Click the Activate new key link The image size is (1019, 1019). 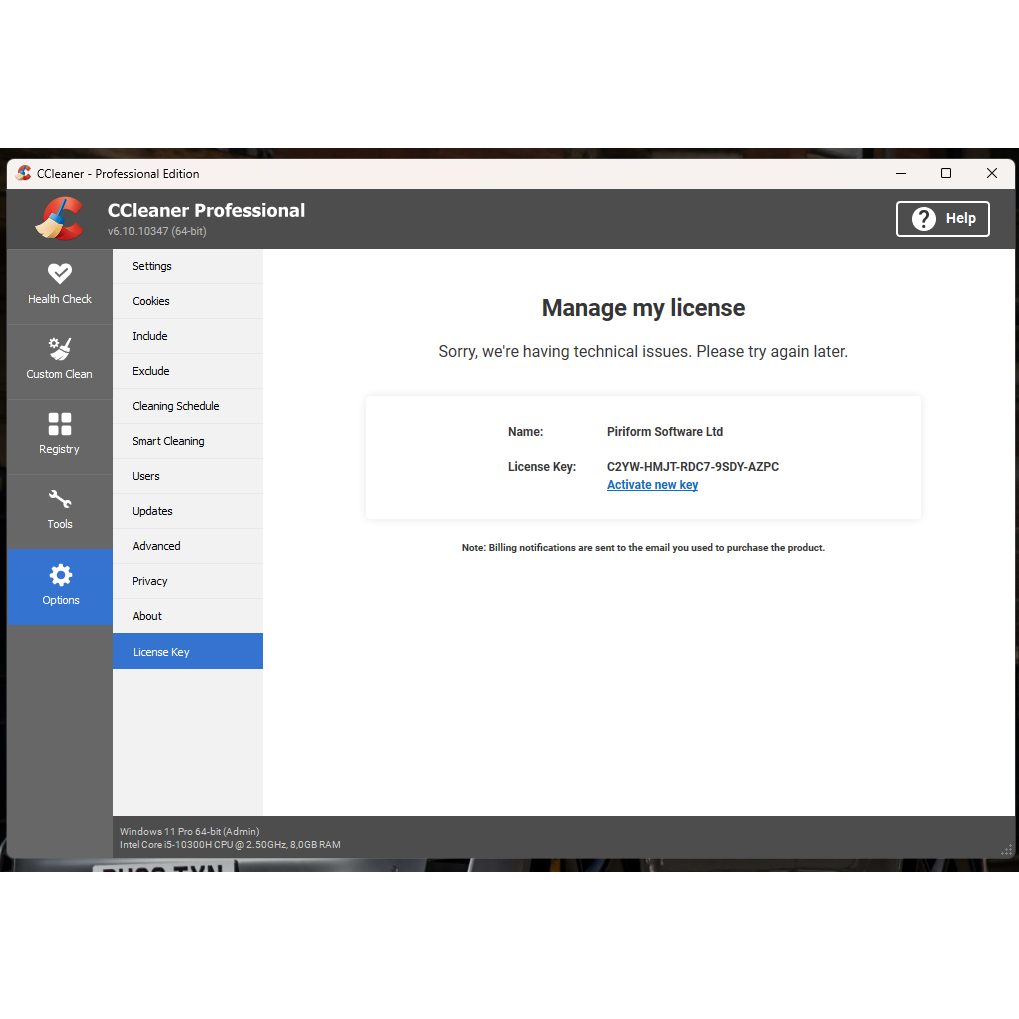click(652, 485)
